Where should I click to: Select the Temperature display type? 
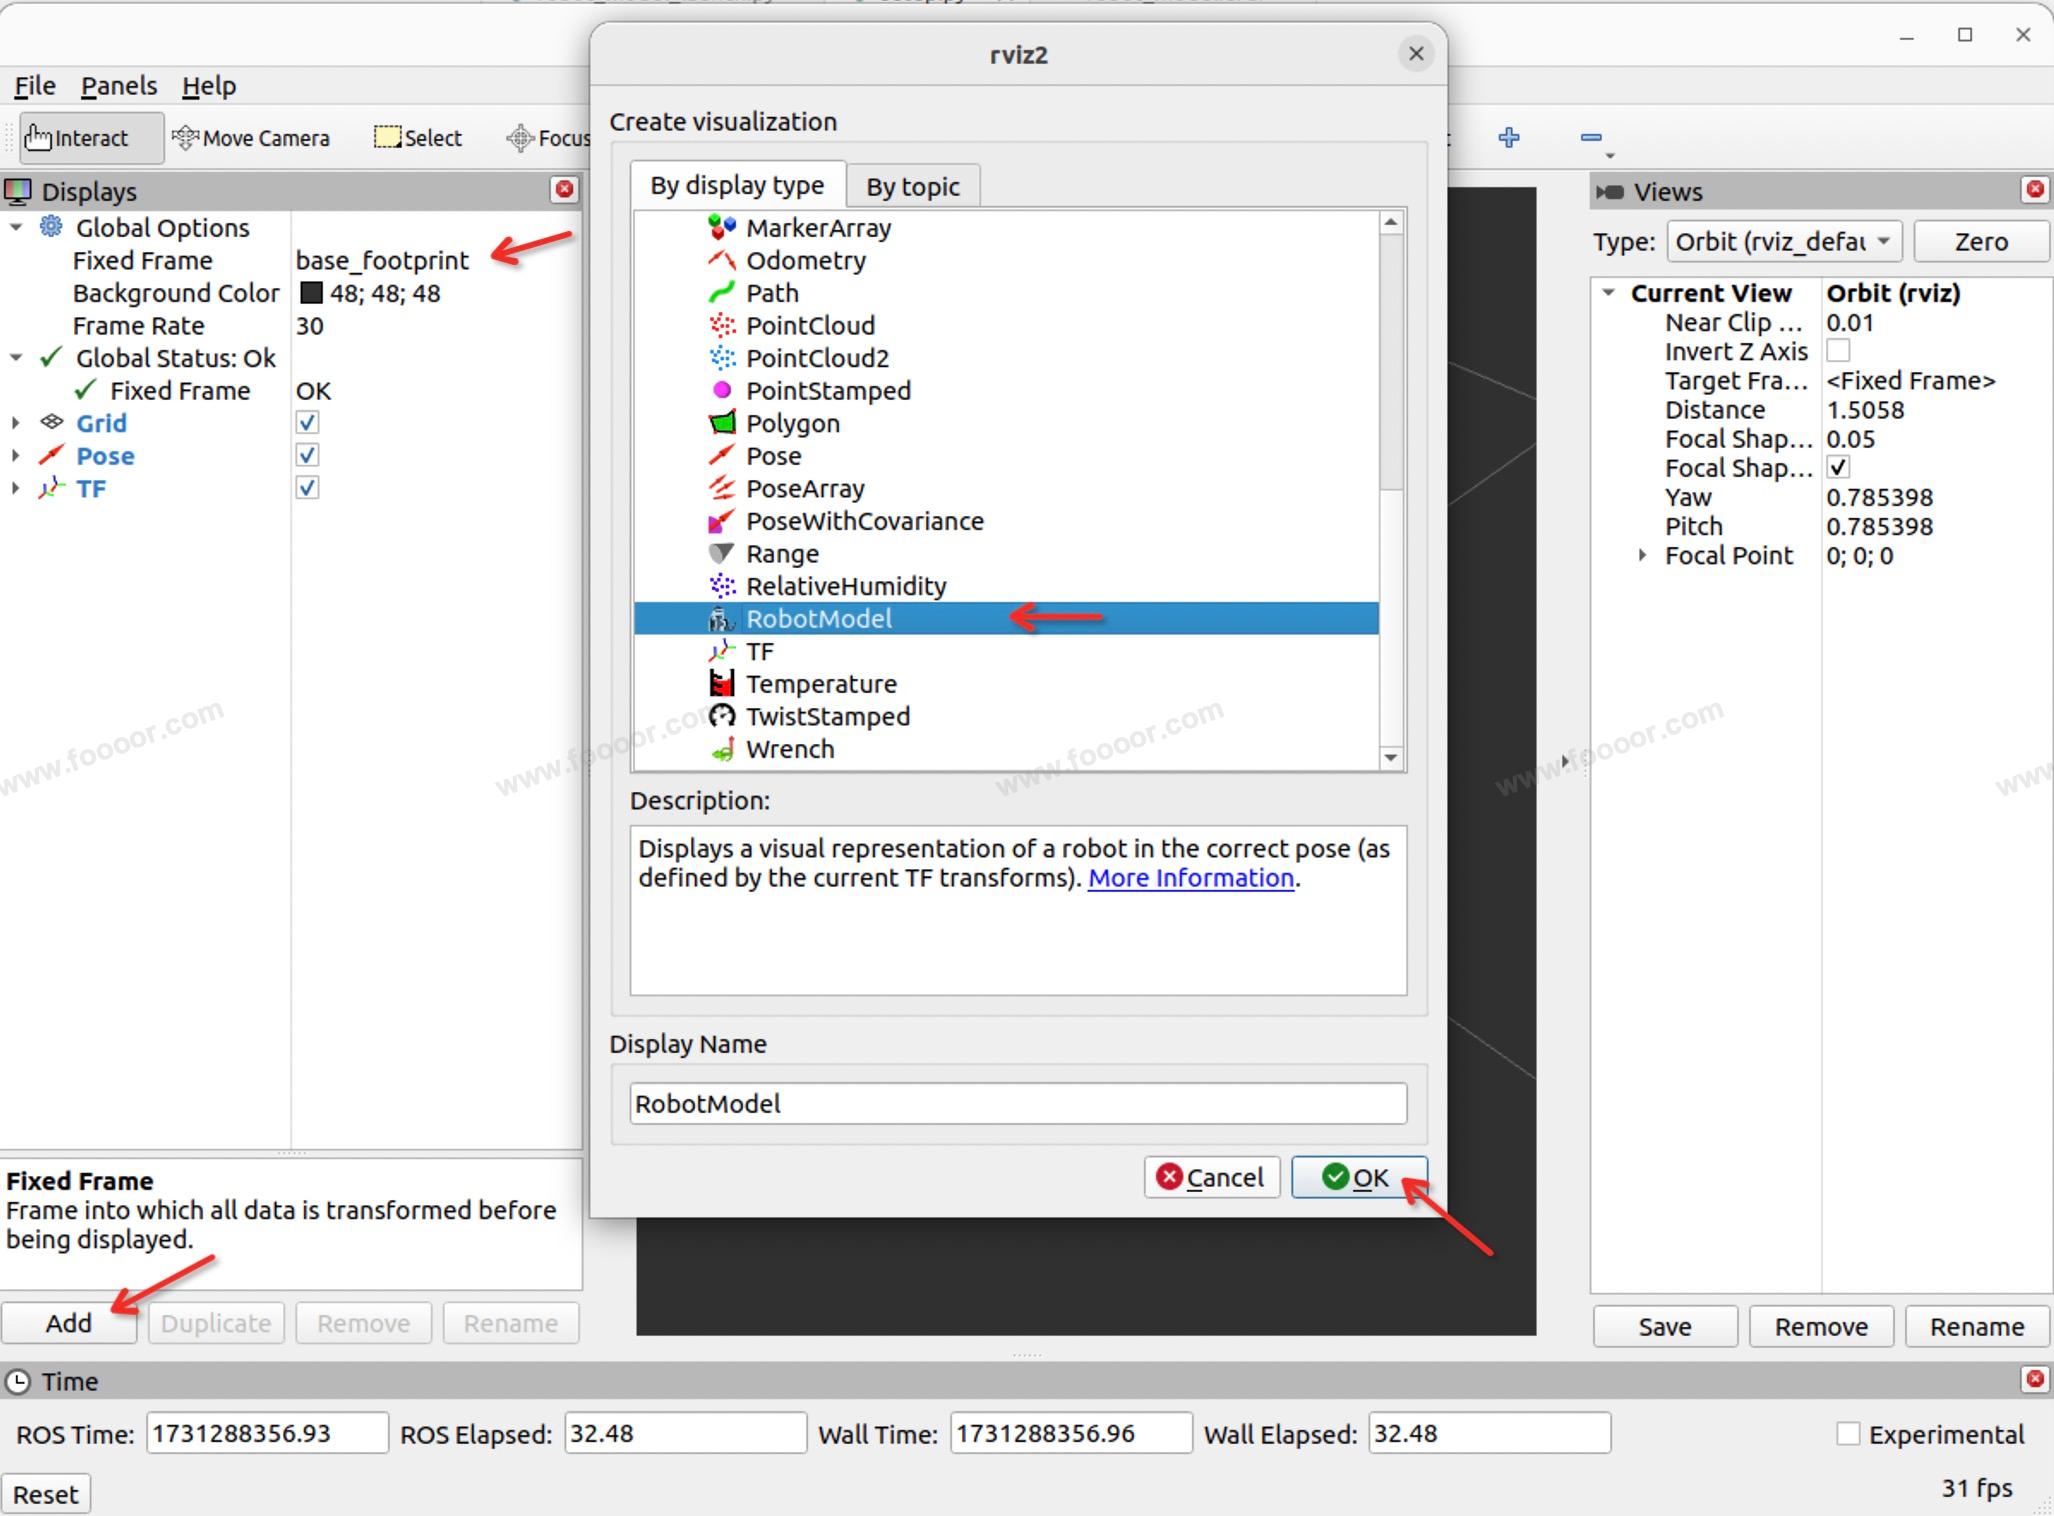[820, 684]
